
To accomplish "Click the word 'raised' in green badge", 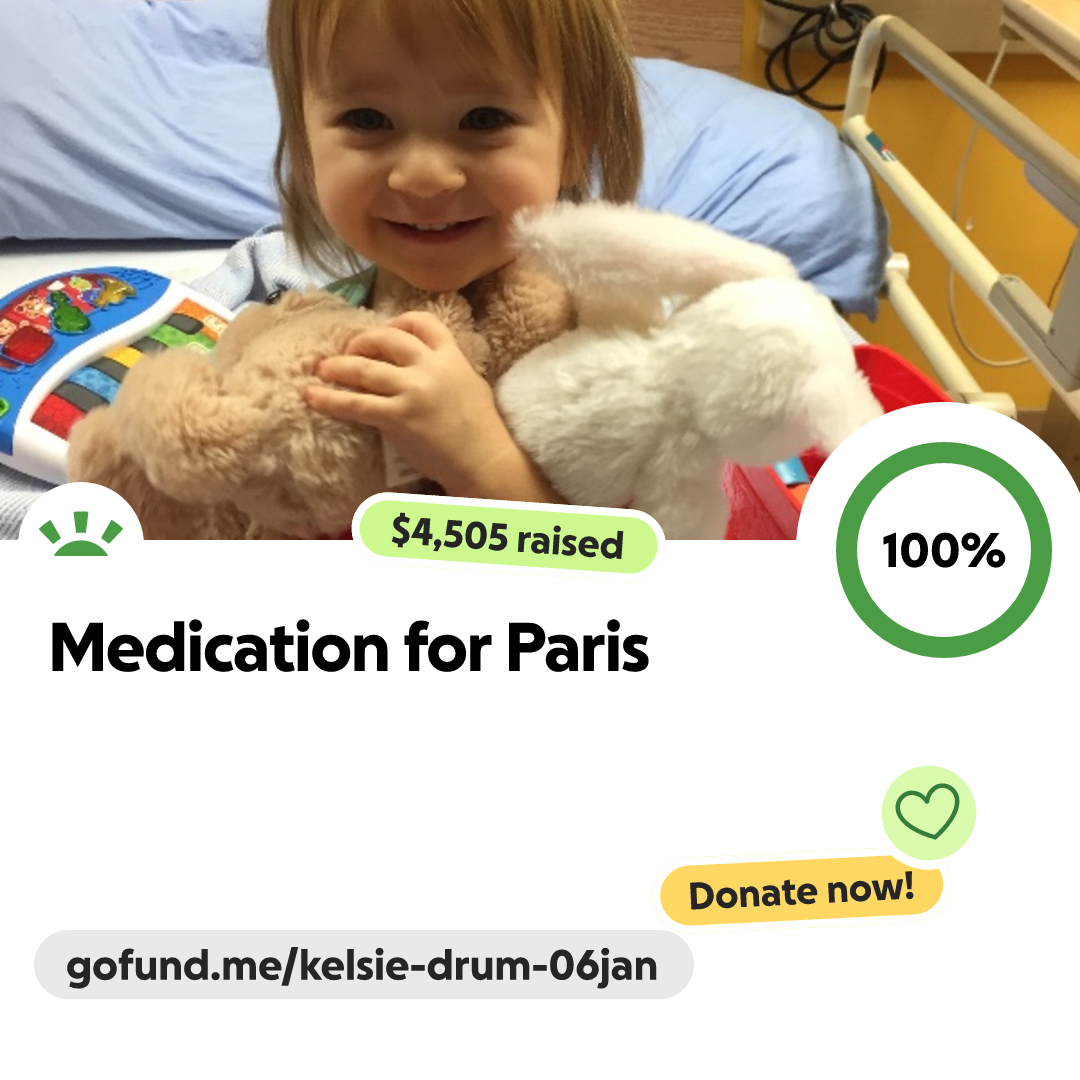I will click(x=570, y=543).
